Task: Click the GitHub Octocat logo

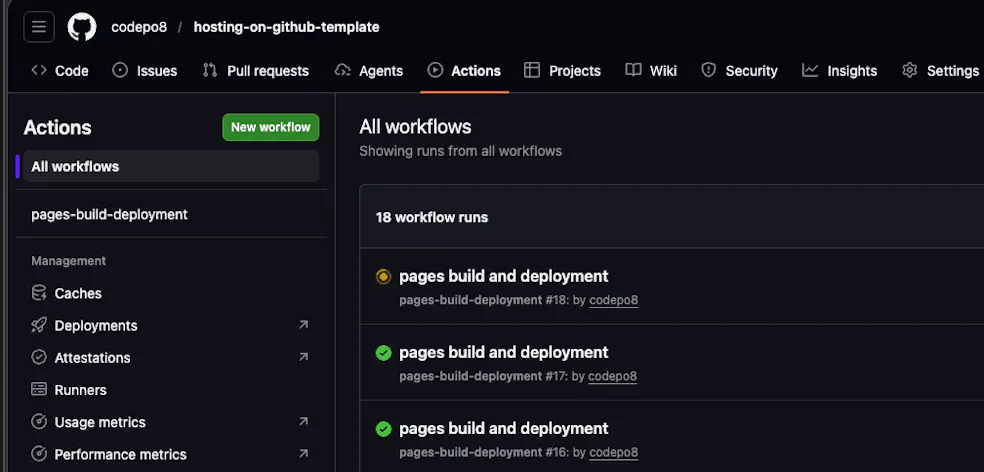Action: 82,27
